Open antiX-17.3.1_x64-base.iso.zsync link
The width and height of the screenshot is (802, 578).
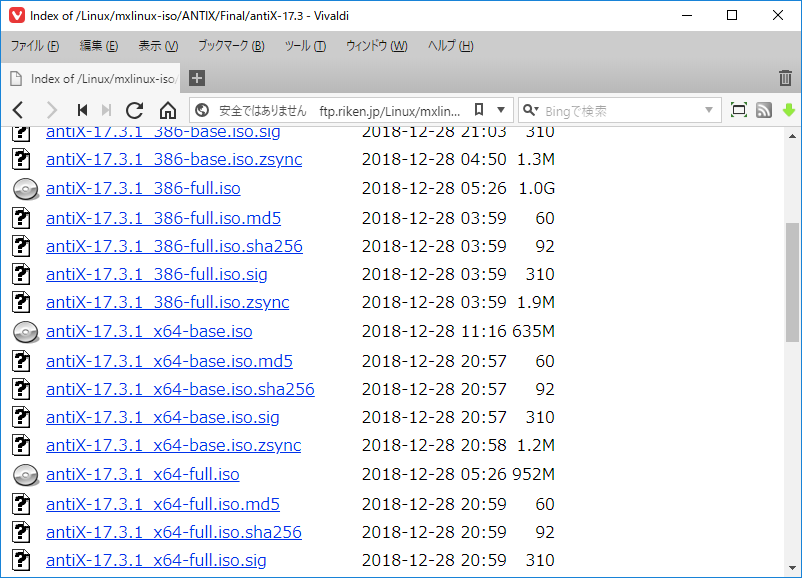click(173, 446)
